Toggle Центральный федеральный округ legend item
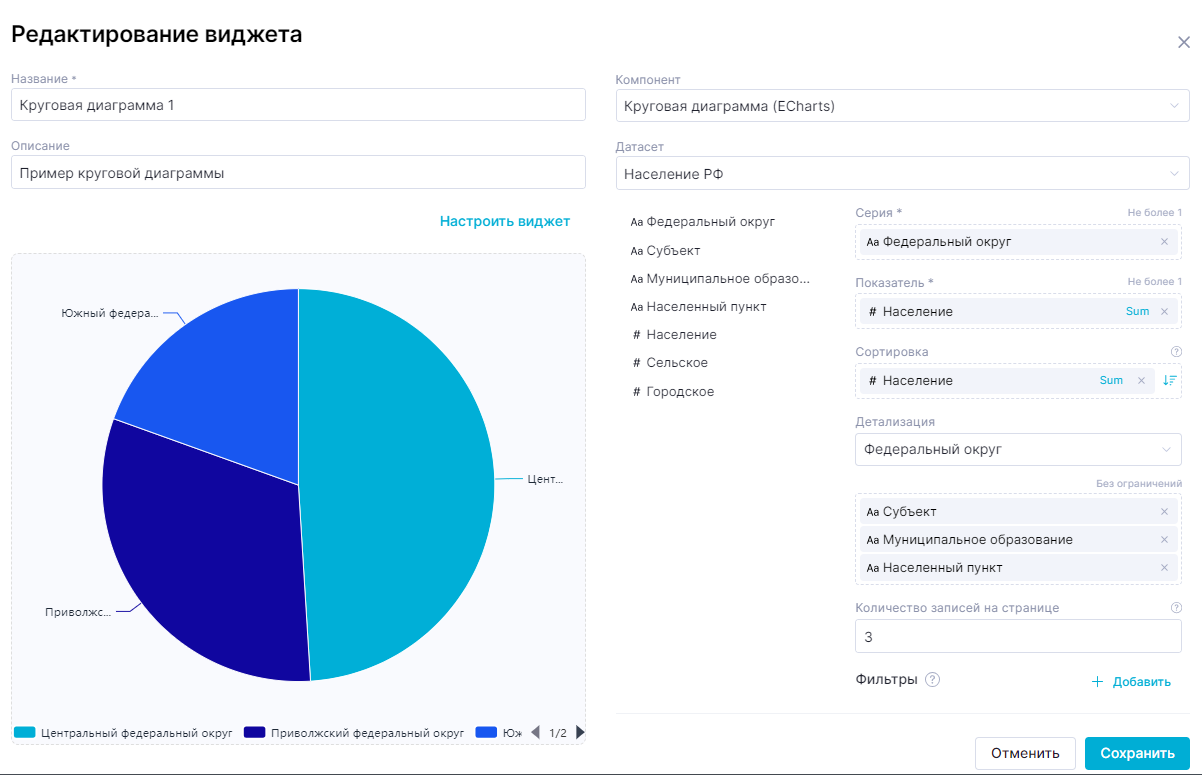Image resolution: width=1202 pixels, height=775 pixels. coord(124,733)
